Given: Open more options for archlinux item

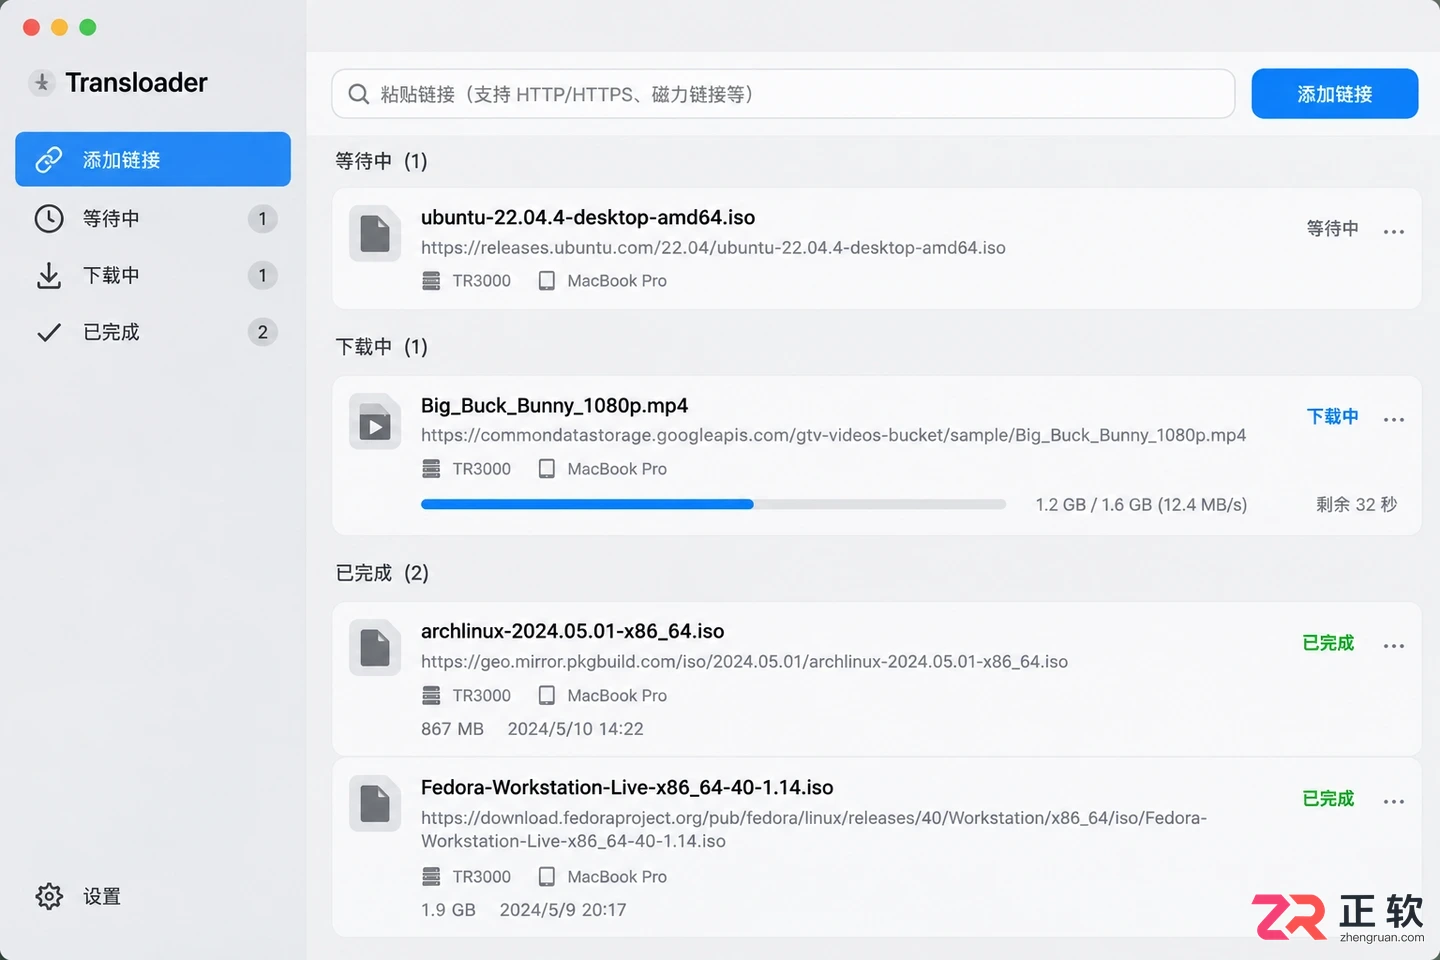Looking at the screenshot, I should [1394, 645].
